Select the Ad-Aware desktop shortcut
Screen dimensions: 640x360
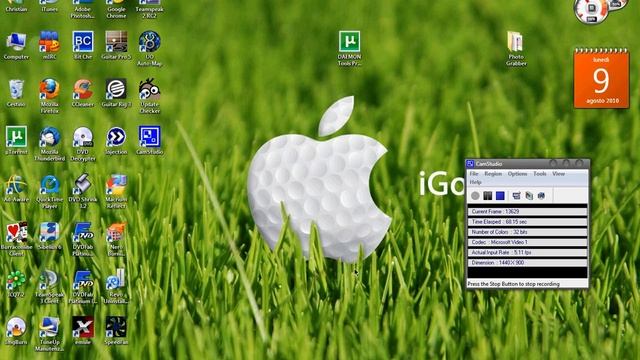click(16, 189)
